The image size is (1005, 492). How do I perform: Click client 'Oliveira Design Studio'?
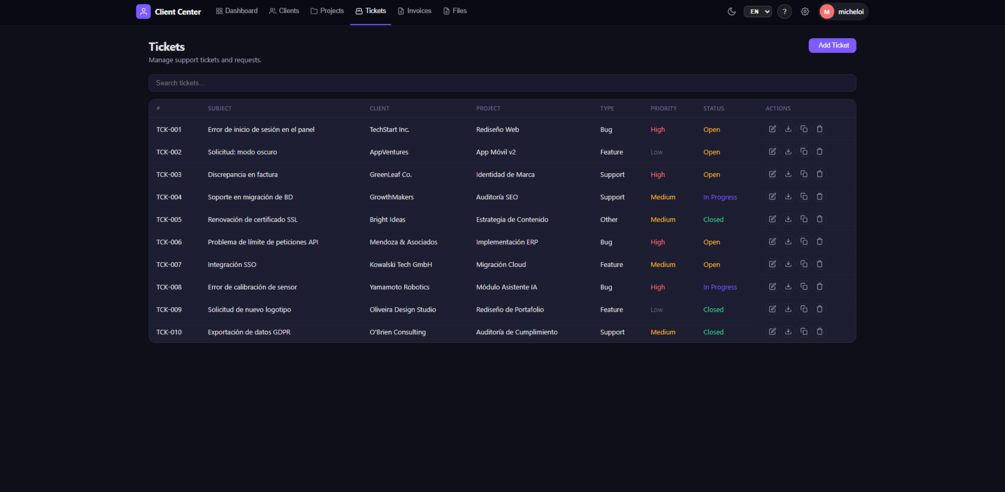click(403, 309)
